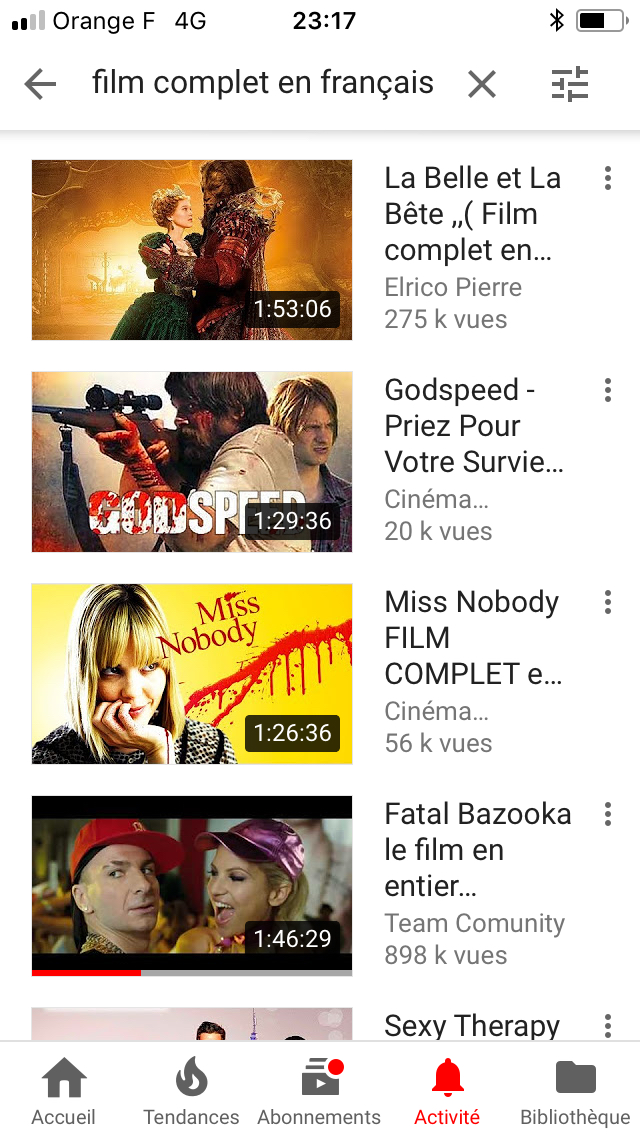Screen dimensions: 640x1136
Task: Open the search filters icon
Action: point(570,84)
